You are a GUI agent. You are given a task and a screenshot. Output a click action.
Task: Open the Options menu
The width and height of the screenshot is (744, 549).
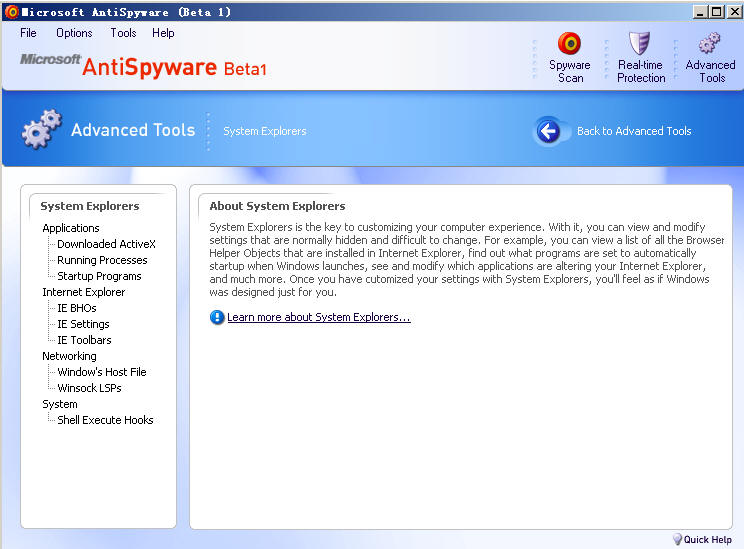[x=74, y=33]
